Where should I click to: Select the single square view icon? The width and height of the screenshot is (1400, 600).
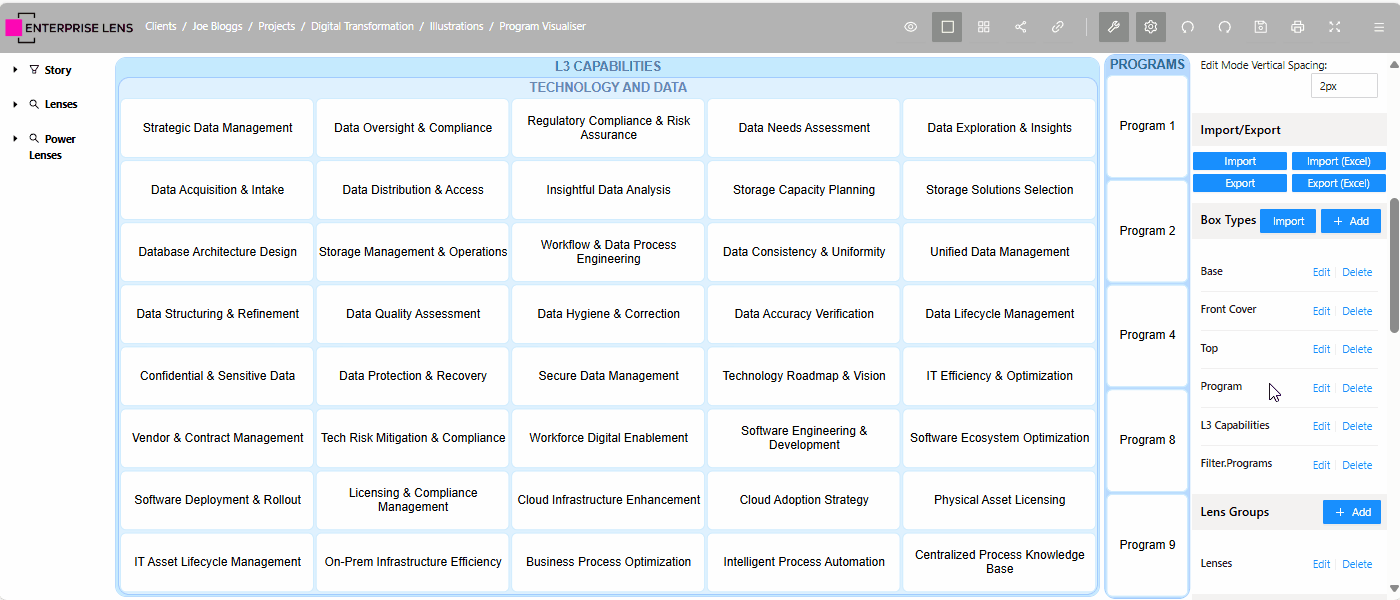click(x=947, y=27)
